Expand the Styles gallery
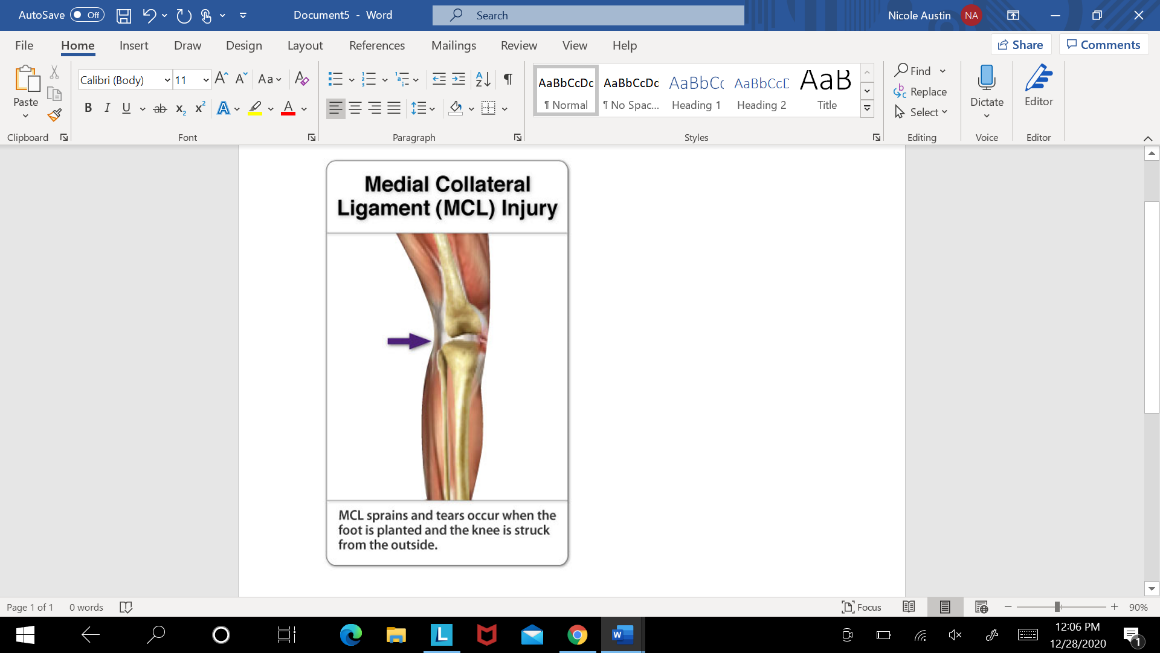The height and width of the screenshot is (653, 1160). (x=867, y=109)
